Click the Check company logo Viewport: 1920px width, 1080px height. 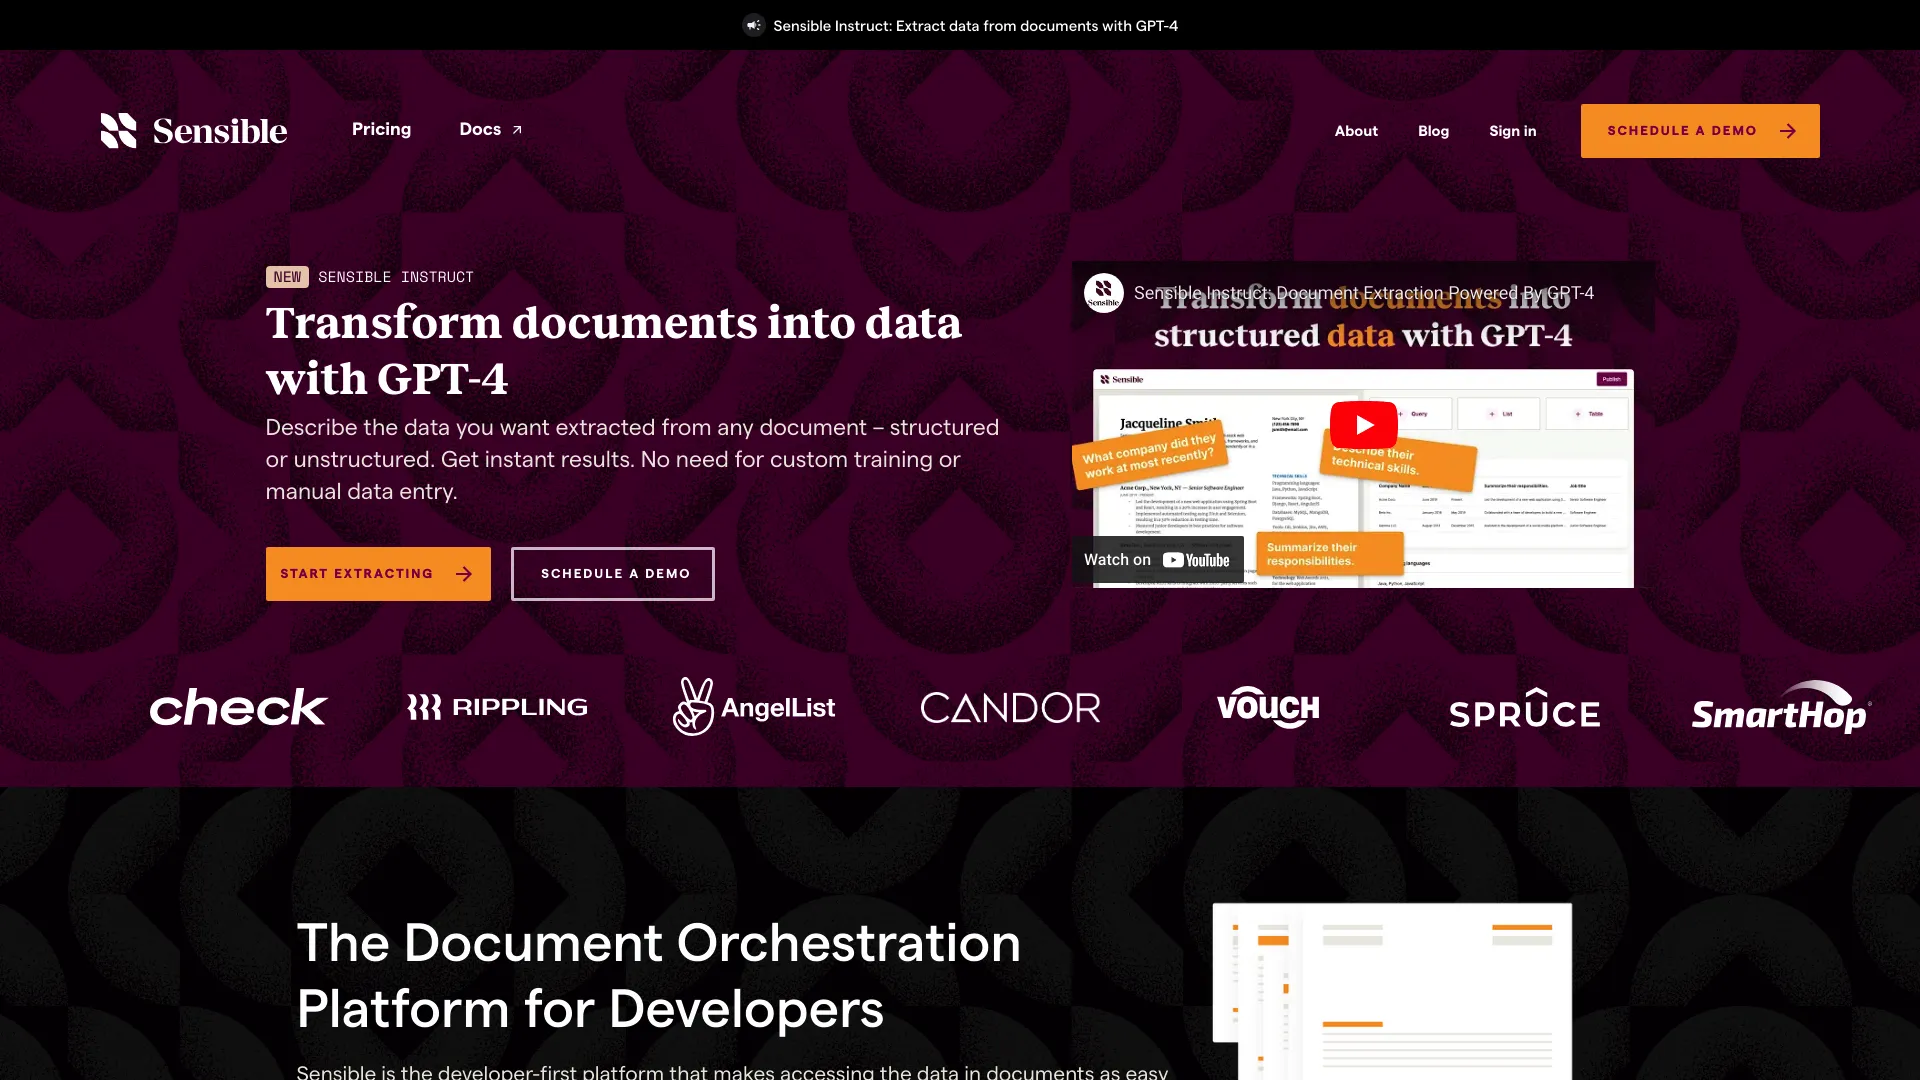click(x=238, y=707)
